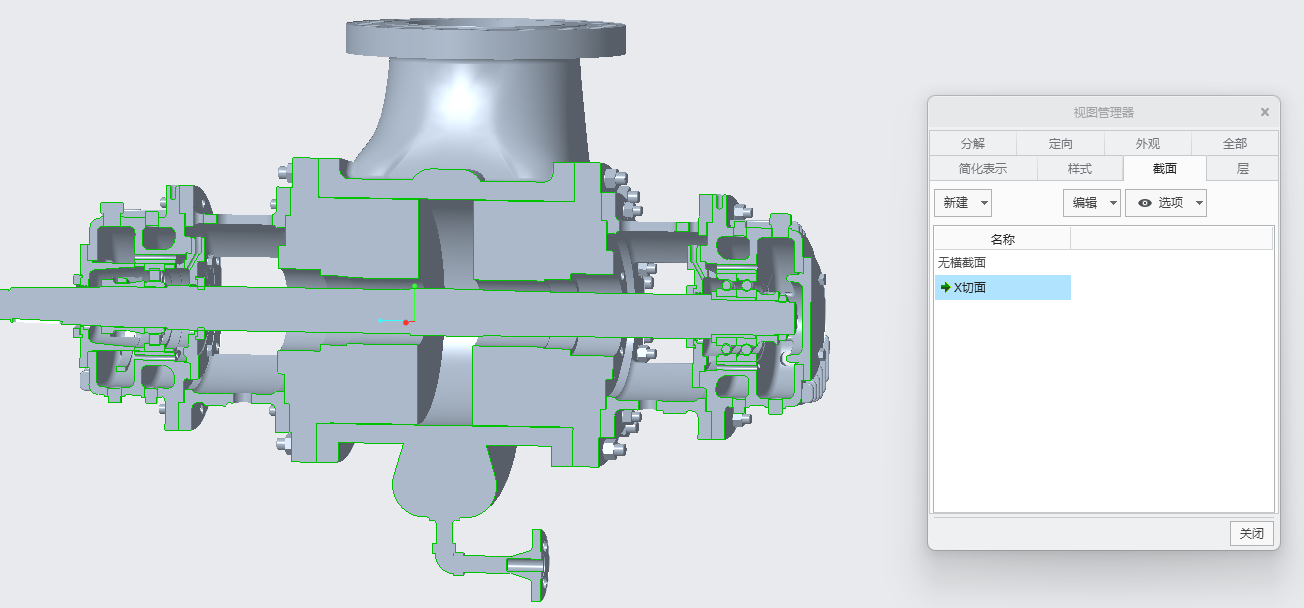Go to the 简化表示 tab
The image size is (1304, 608).
coord(982,169)
